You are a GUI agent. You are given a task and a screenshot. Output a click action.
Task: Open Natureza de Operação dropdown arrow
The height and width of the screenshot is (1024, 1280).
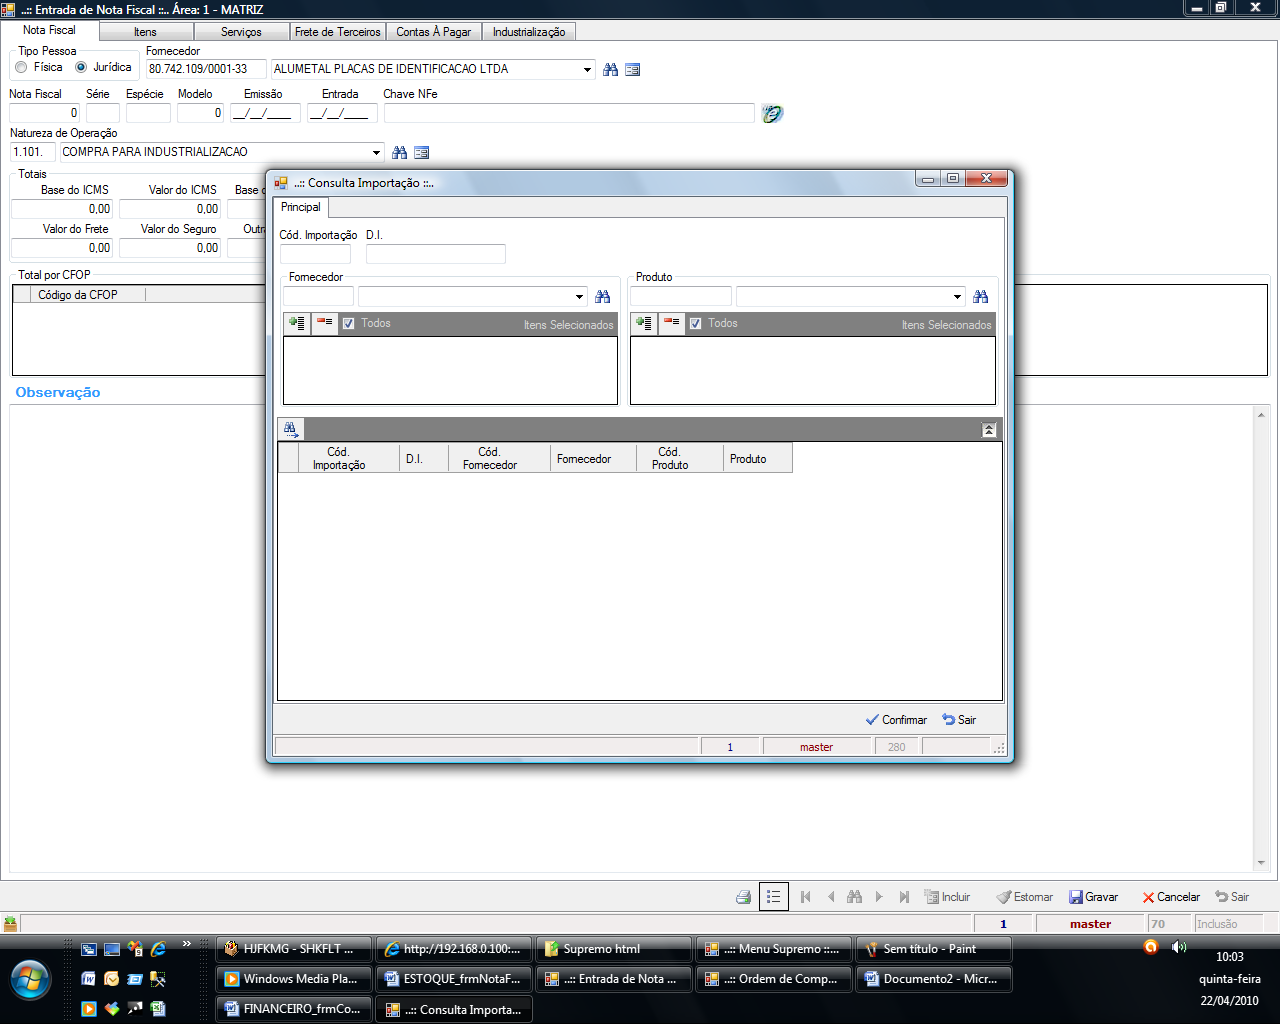[x=377, y=153]
